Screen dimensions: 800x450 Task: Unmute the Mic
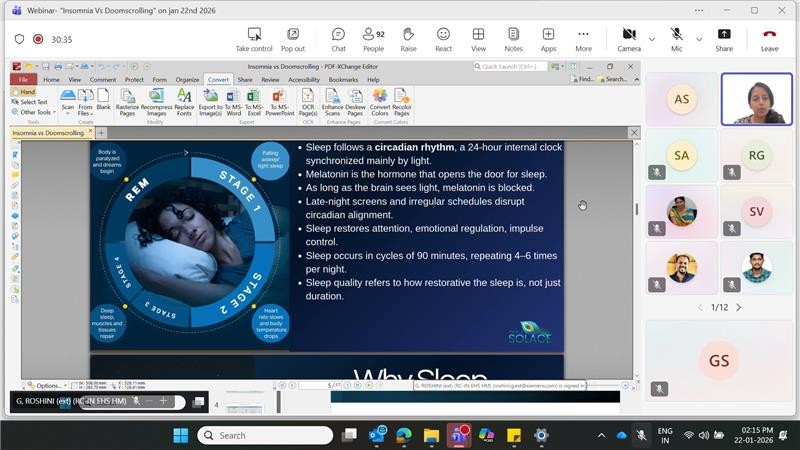[x=677, y=39]
